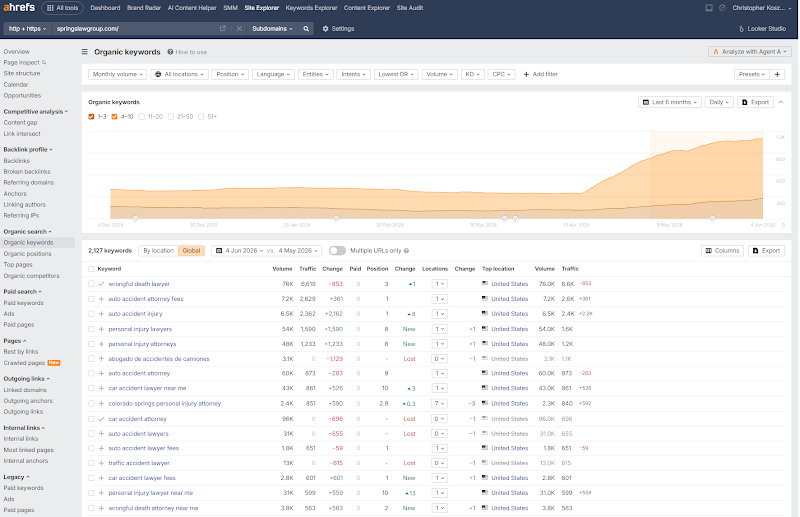Screen dimensions: 800x517
Task: Click the monitor icon near account name
Action: tap(709, 8)
